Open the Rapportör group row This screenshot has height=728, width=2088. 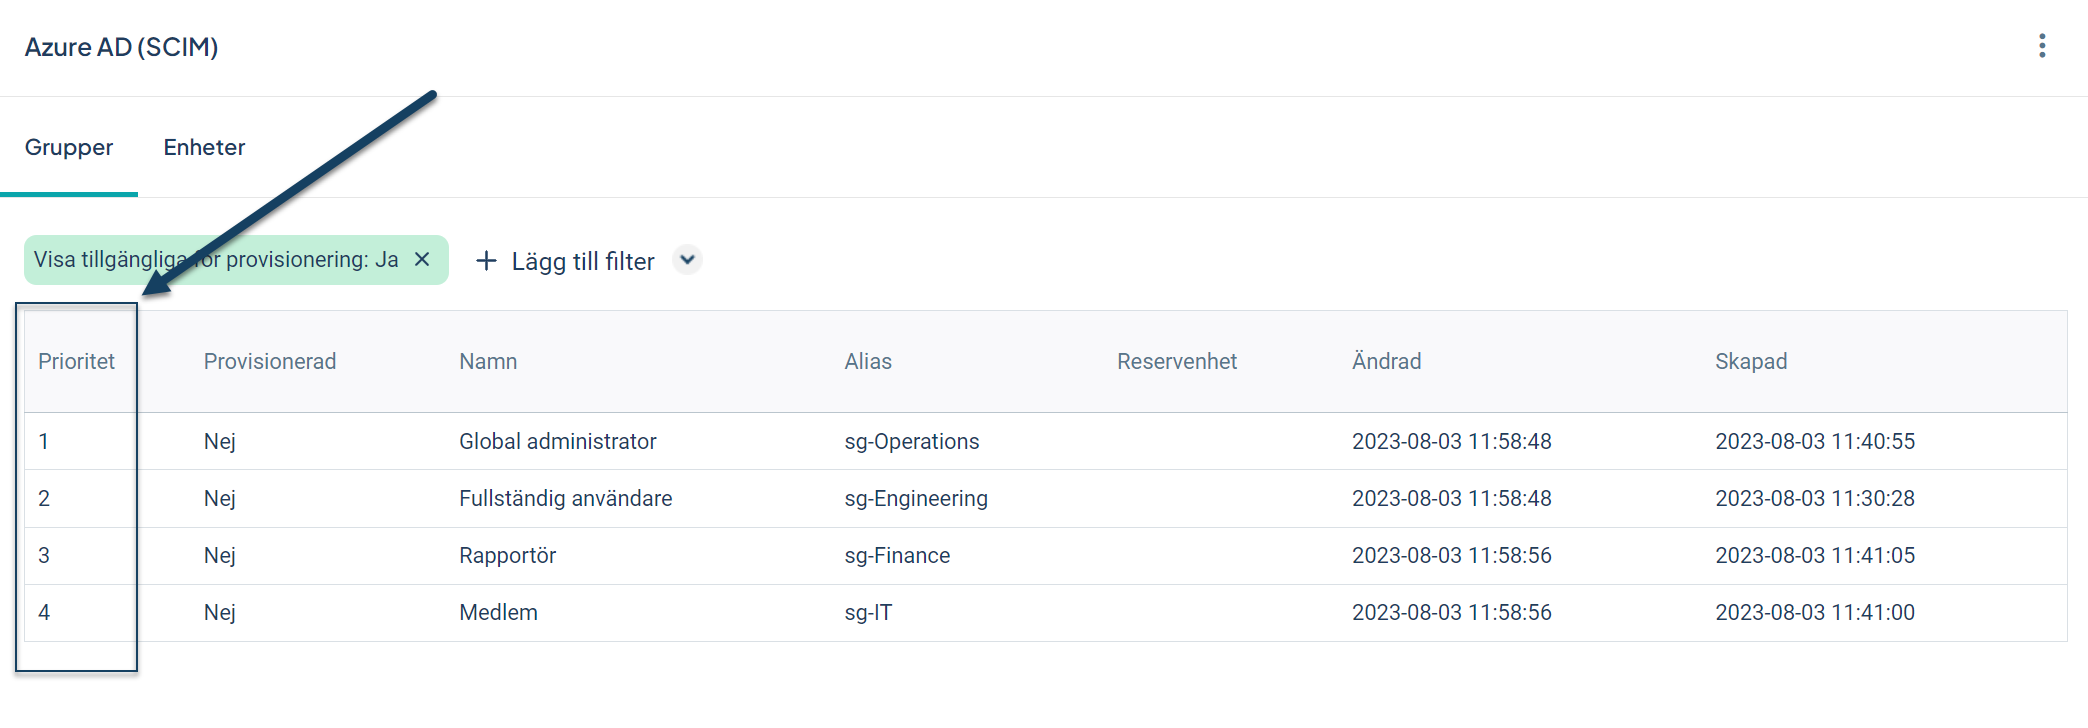[x=1045, y=555]
